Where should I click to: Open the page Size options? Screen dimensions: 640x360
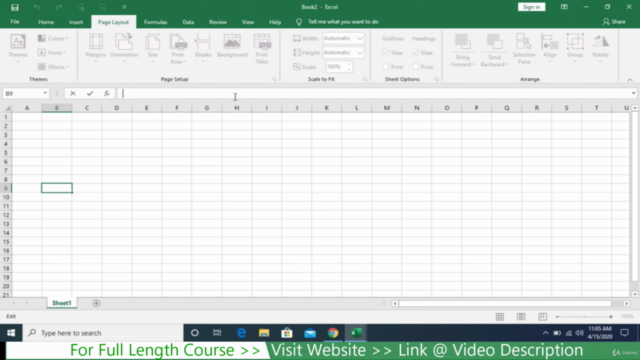(153, 49)
